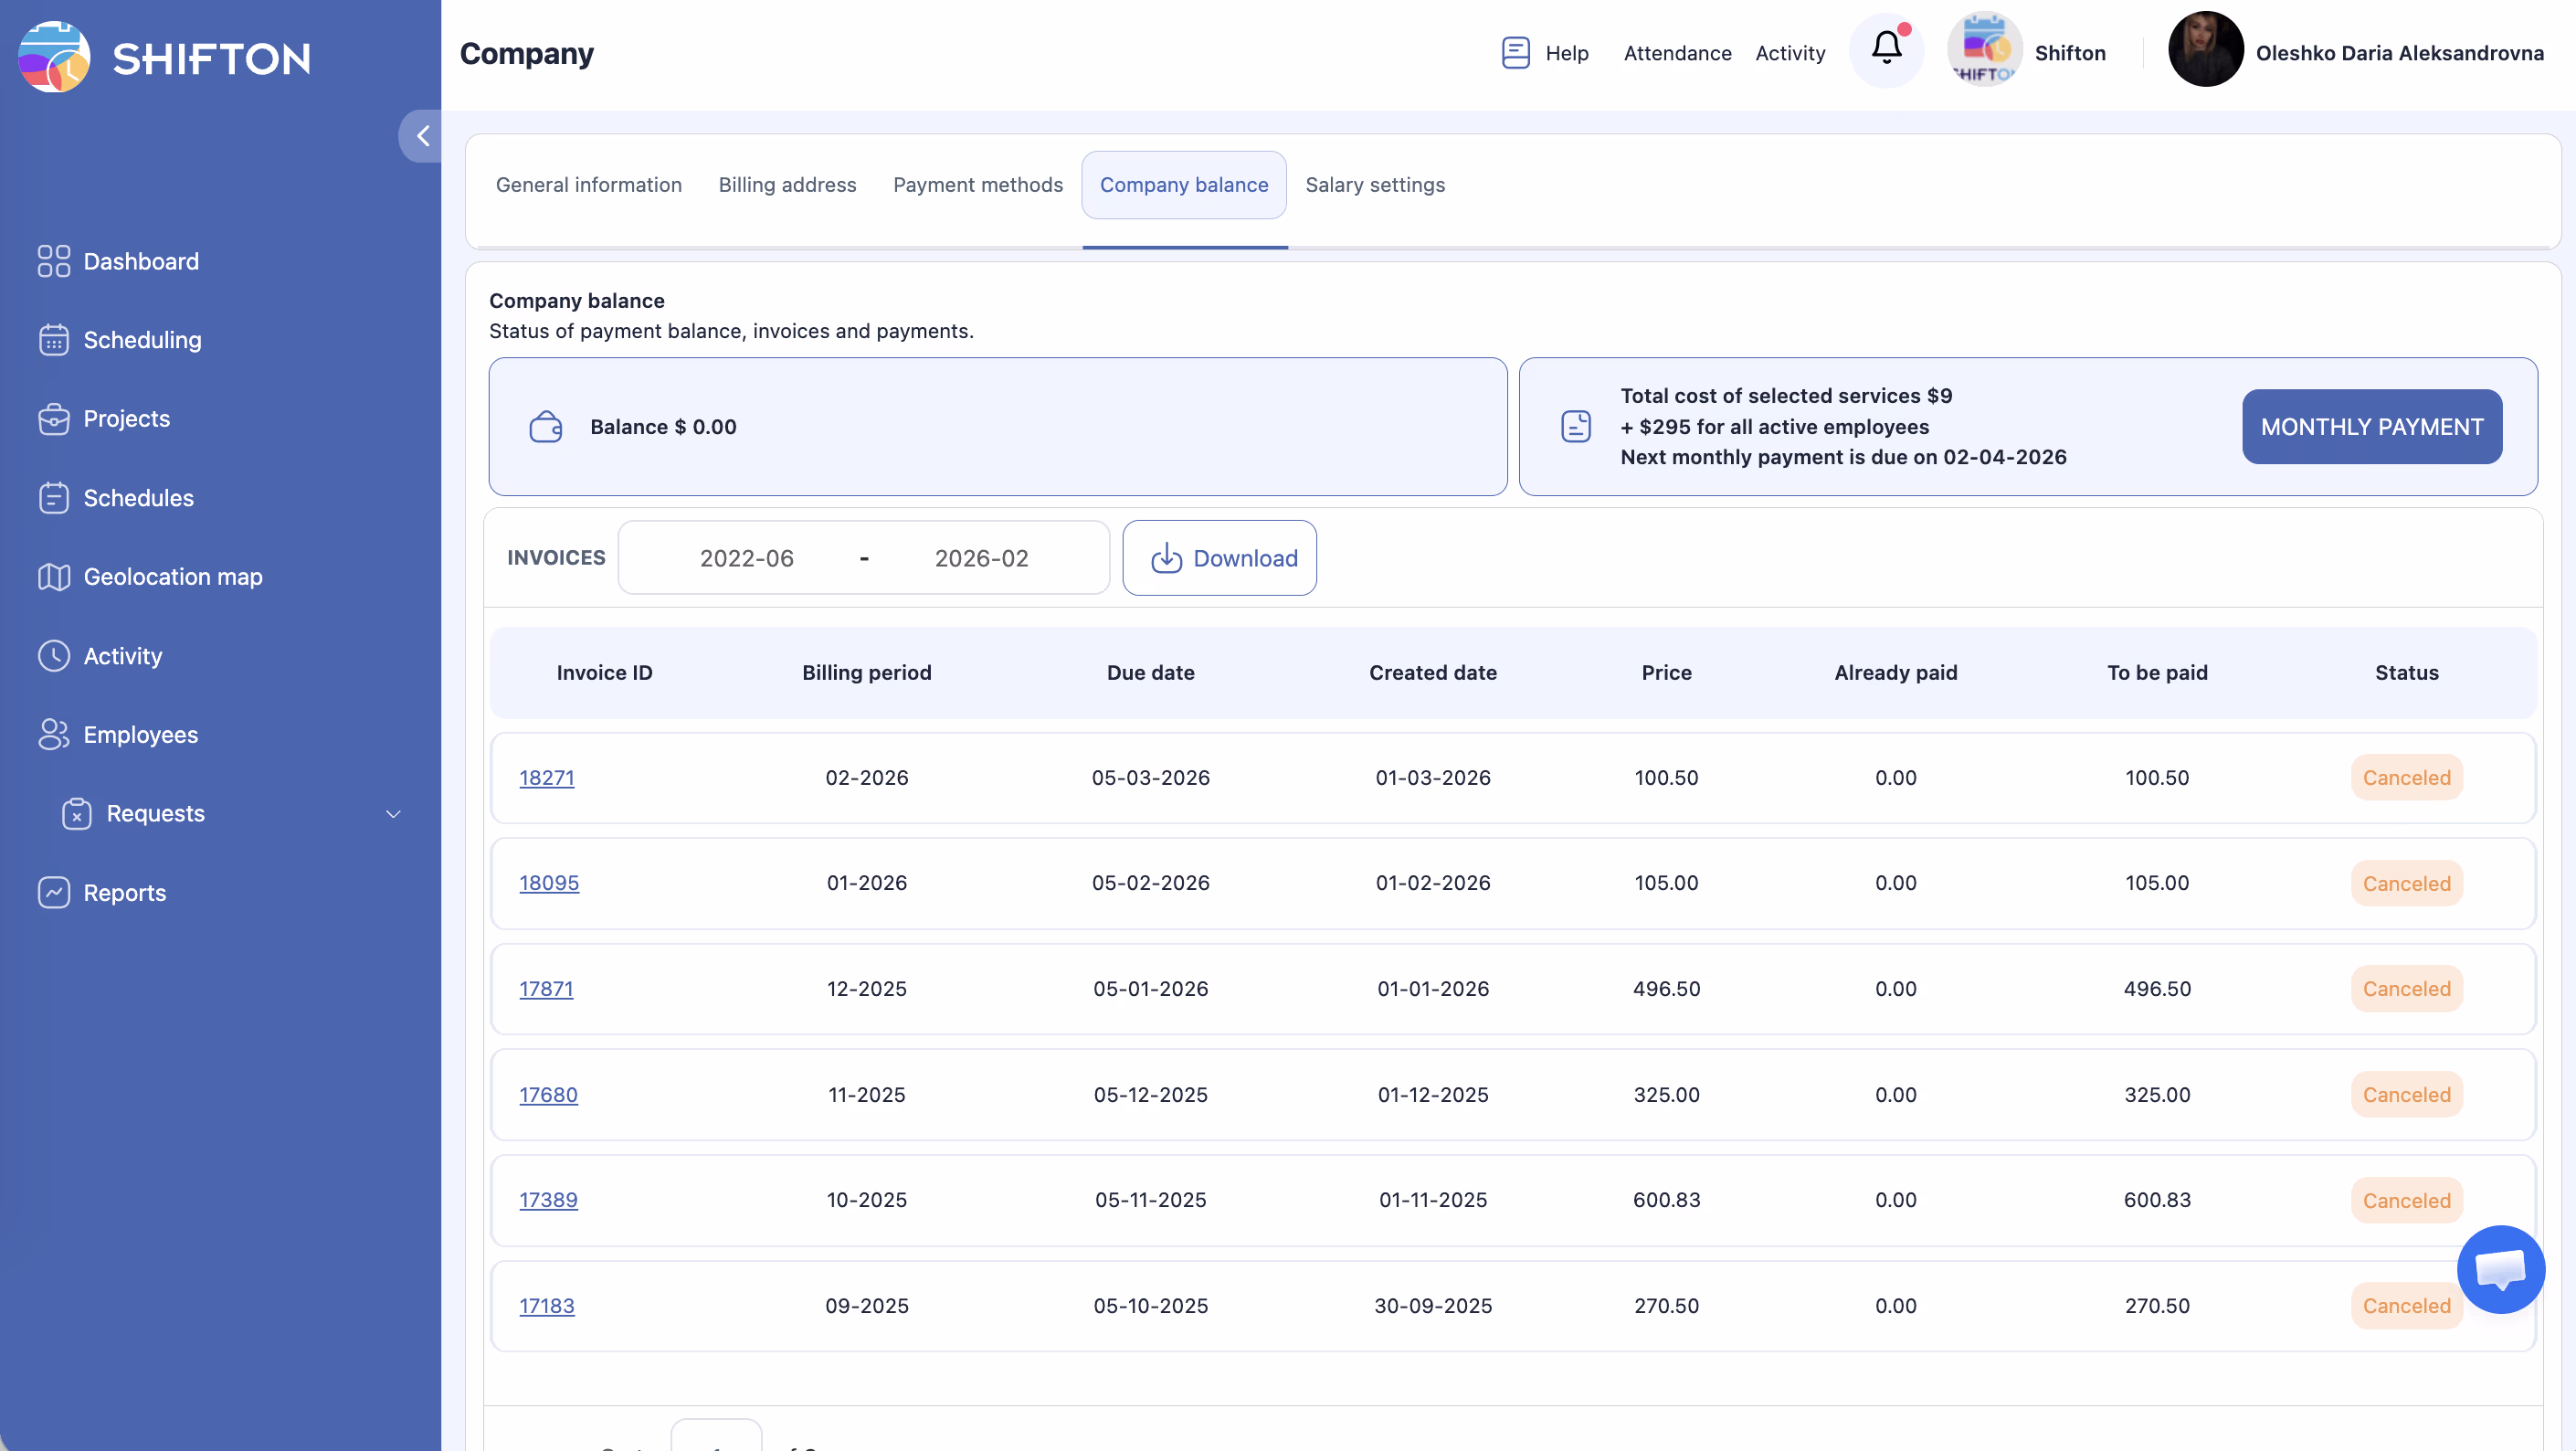Go to the Geolocation map icon
Image resolution: width=2576 pixels, height=1451 pixels.
pos(54,577)
